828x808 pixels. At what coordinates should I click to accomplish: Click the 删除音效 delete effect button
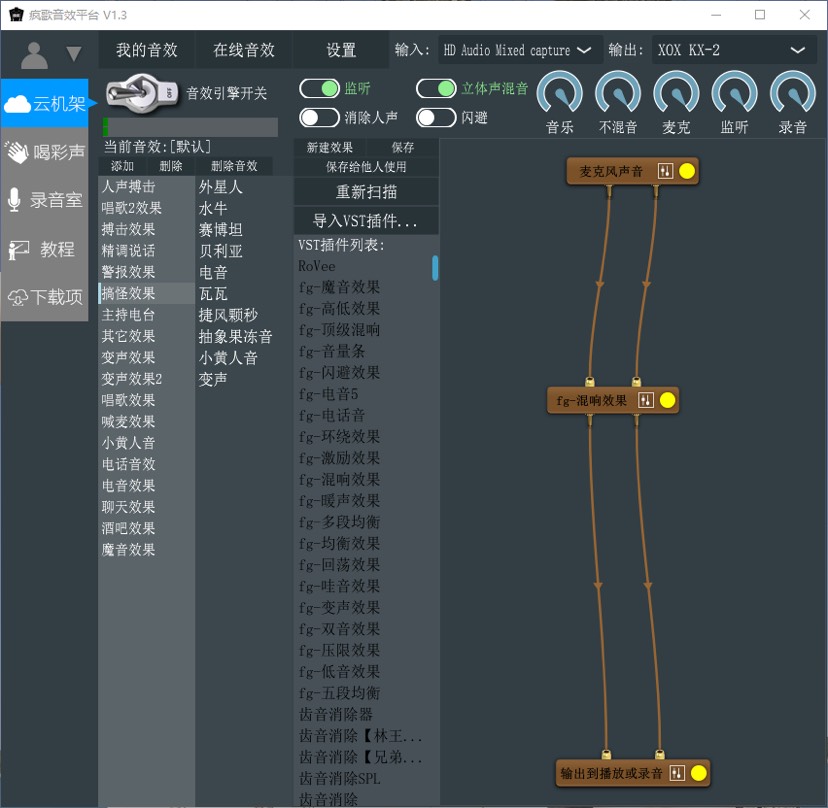[x=234, y=166]
